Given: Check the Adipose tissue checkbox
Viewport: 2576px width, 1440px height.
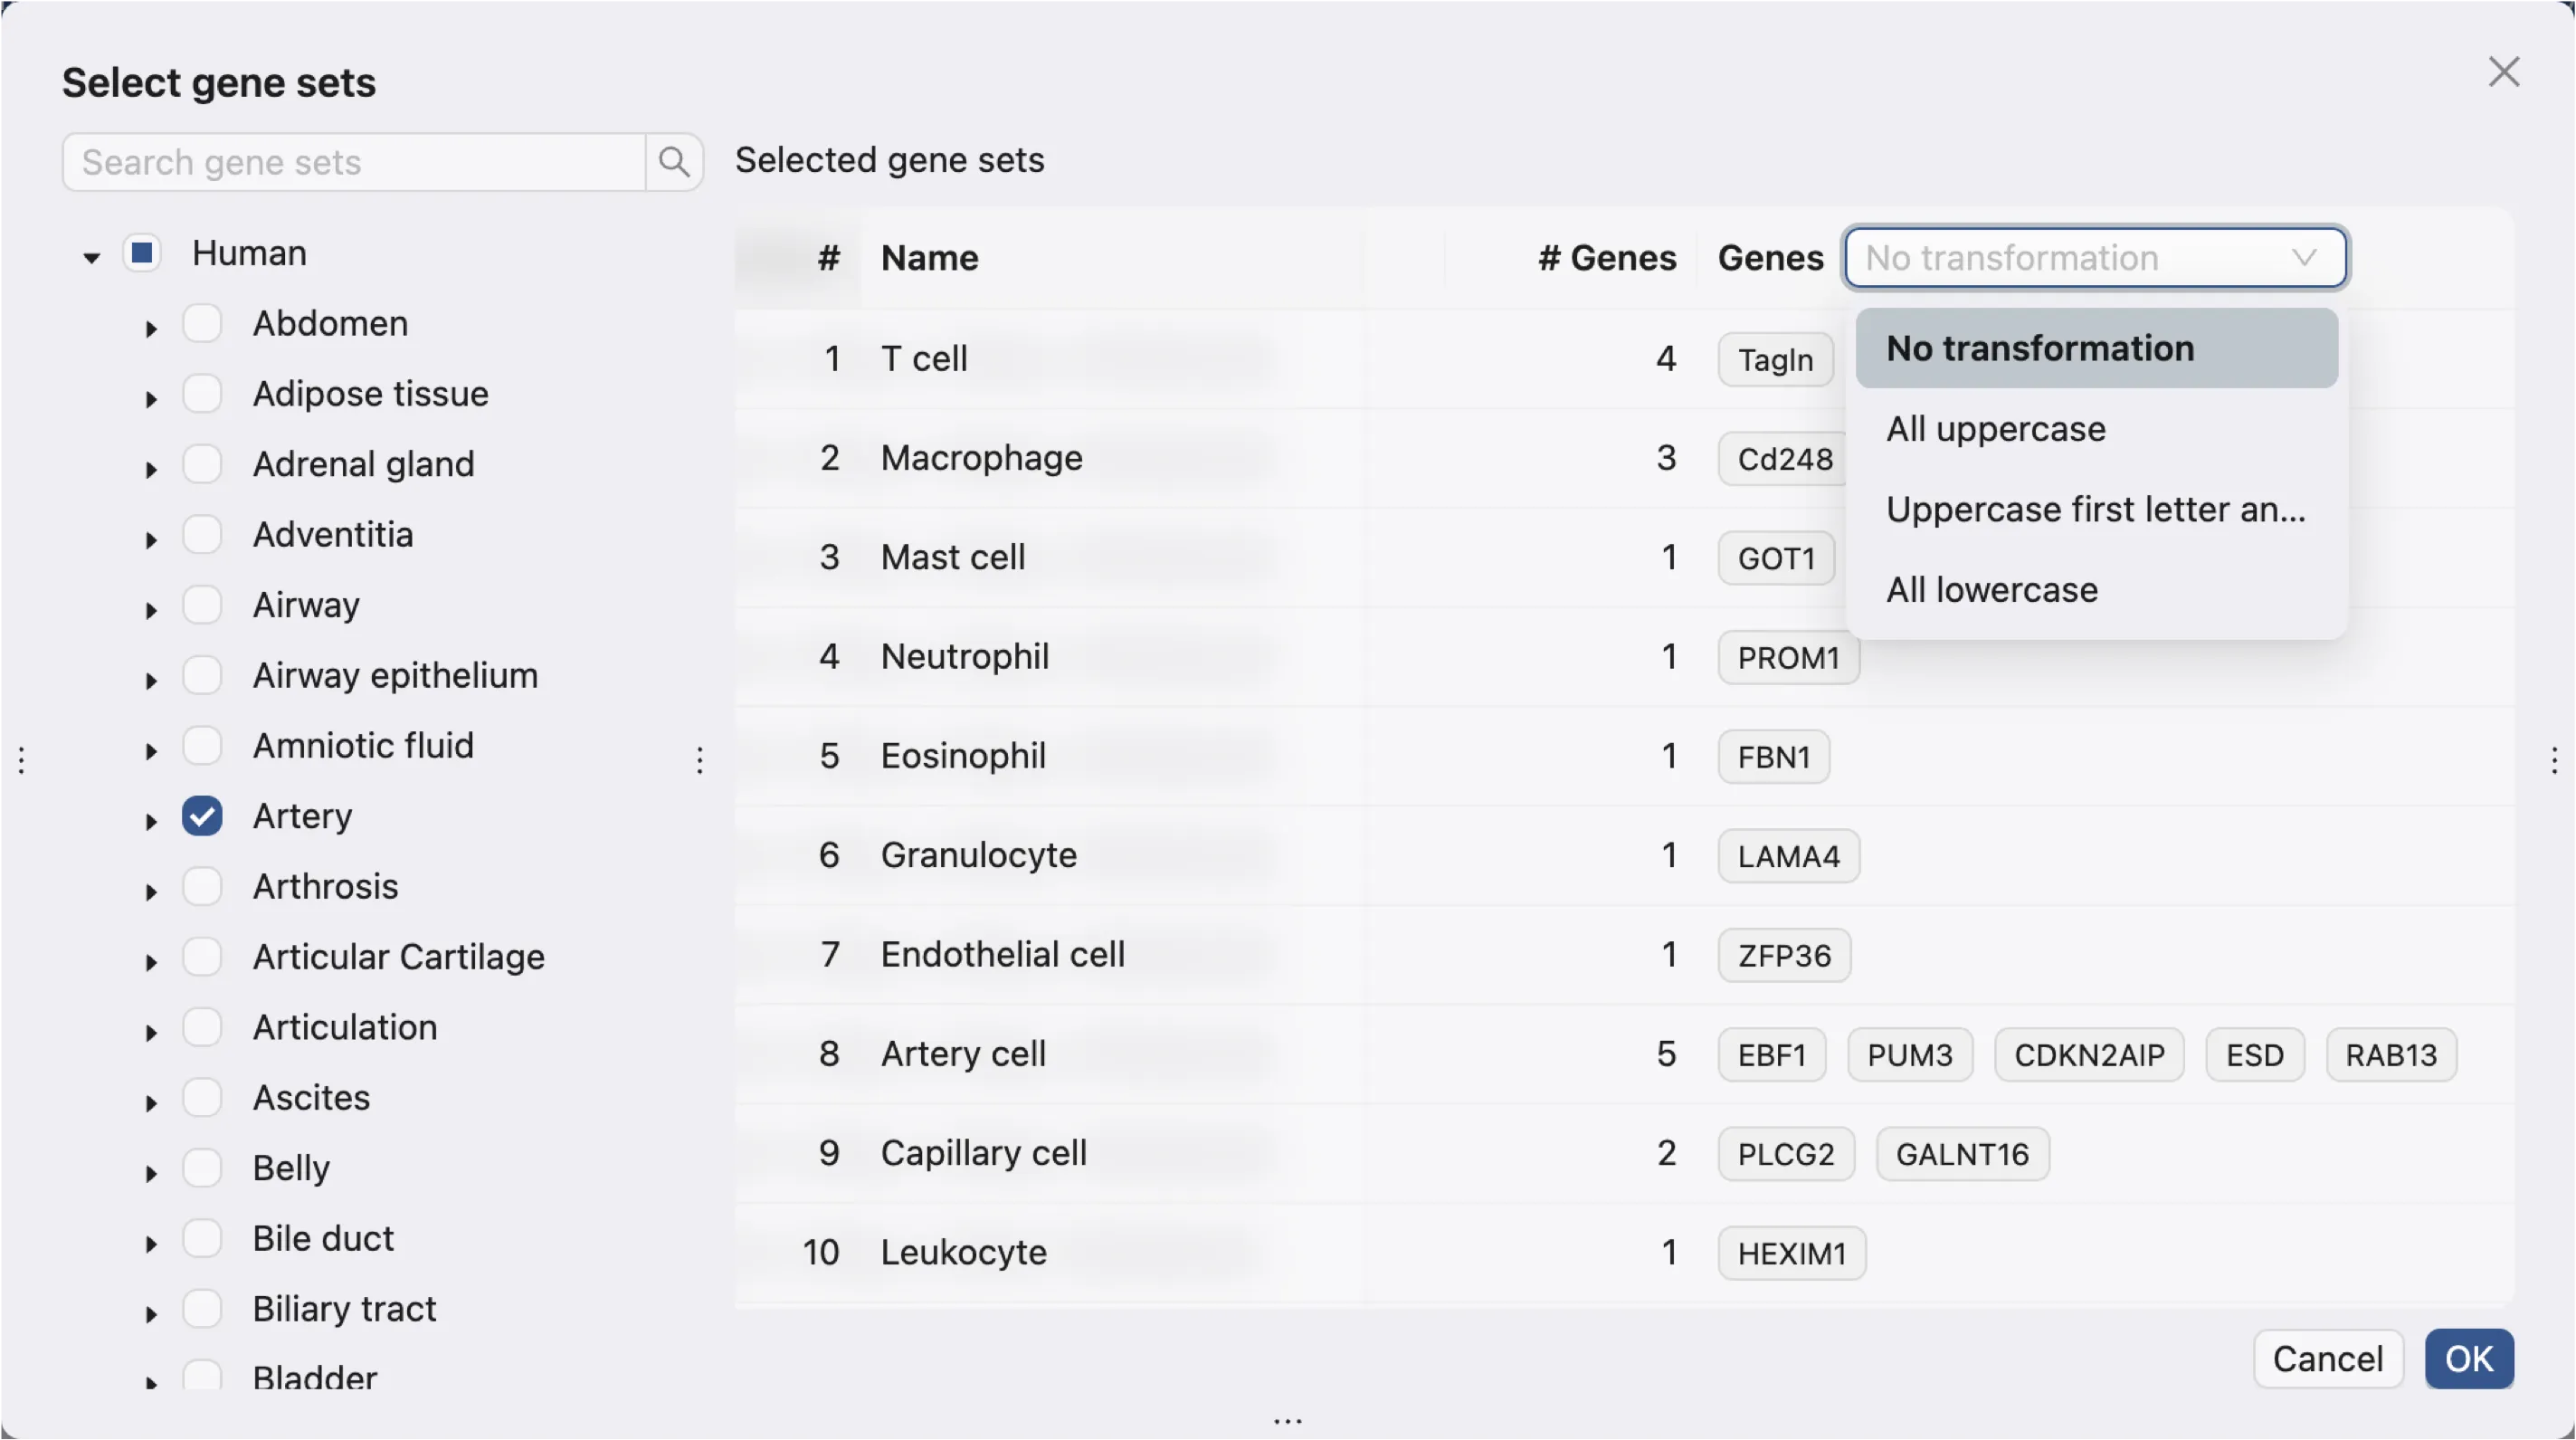Looking at the screenshot, I should click(x=202, y=394).
